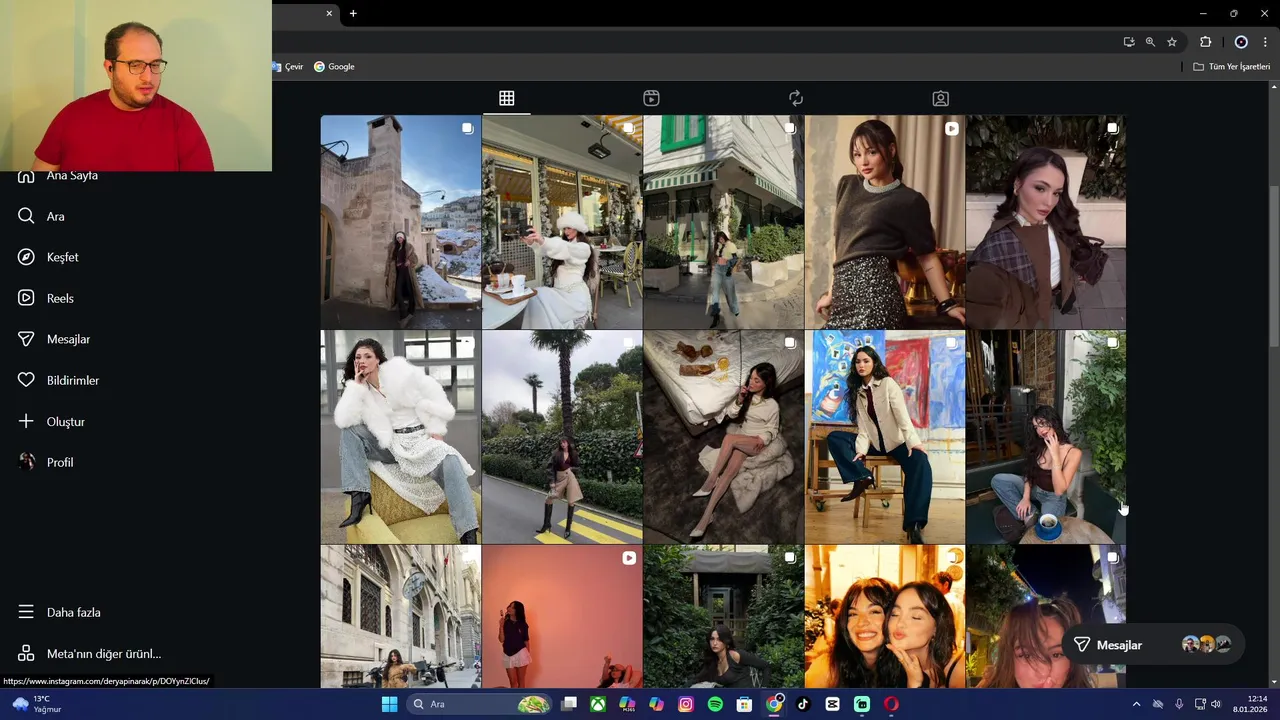Open the Instagram app icon on taskbar
This screenshot has width=1280, height=720.
[686, 704]
